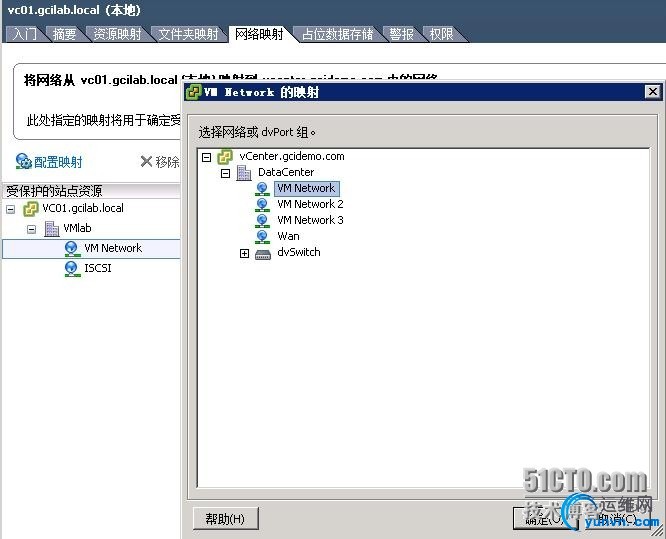Select the 网络映射 tab

259,34
